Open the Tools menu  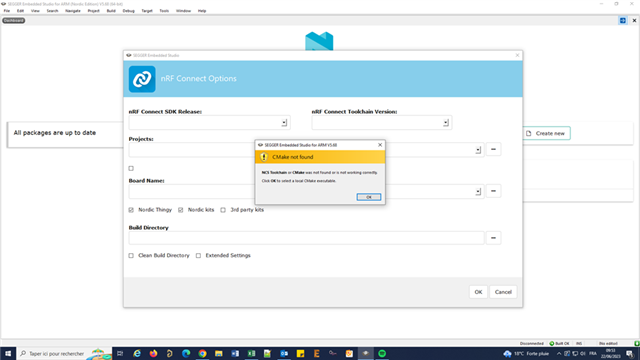click(164, 11)
